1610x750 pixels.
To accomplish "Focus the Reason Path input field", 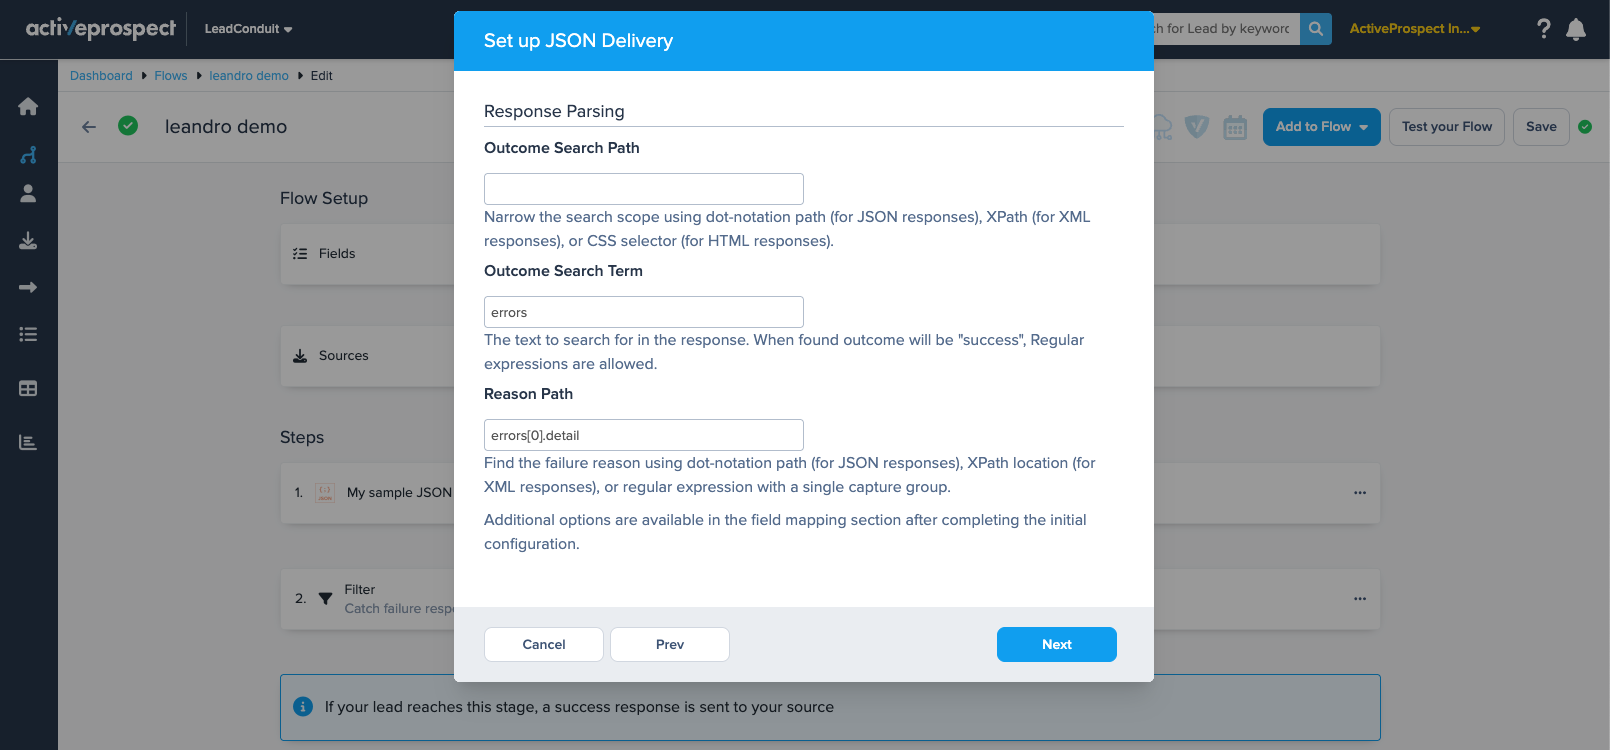I will [x=643, y=435].
